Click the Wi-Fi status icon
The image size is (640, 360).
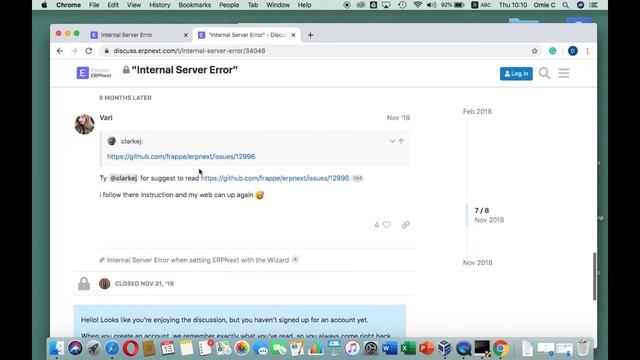[417, 5]
